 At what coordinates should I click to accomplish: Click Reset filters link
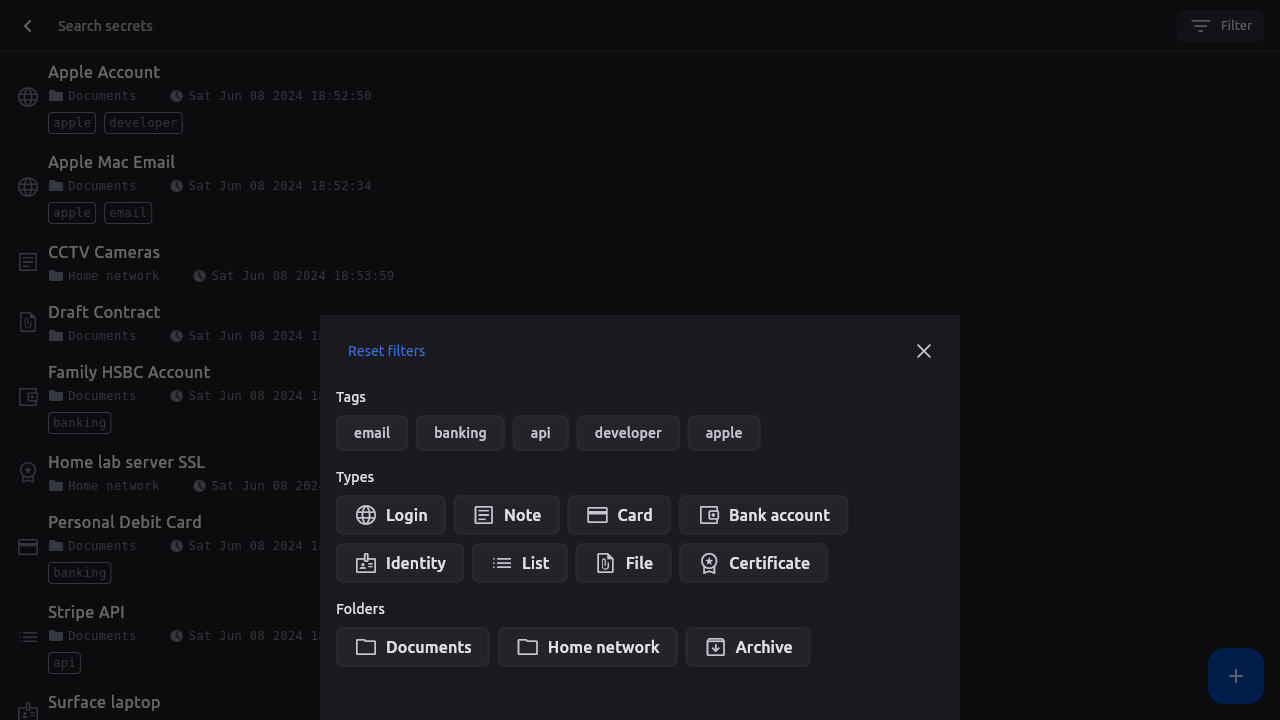click(x=386, y=351)
